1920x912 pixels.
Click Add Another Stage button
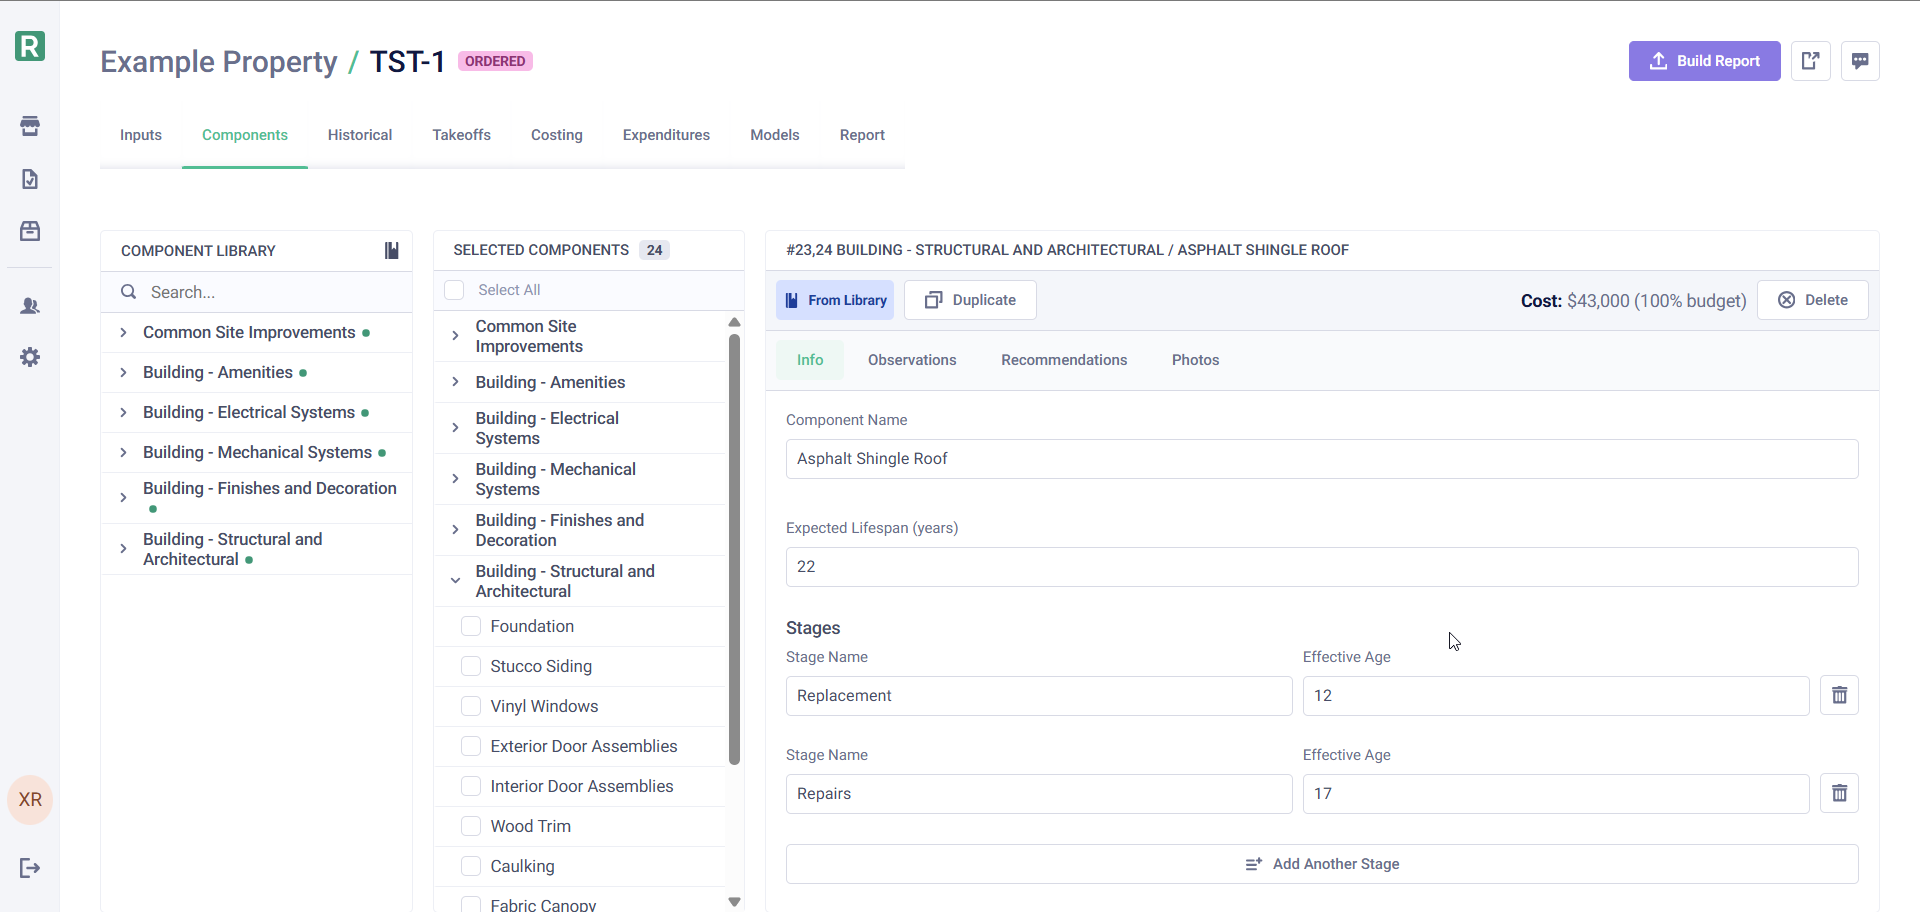tap(1322, 864)
